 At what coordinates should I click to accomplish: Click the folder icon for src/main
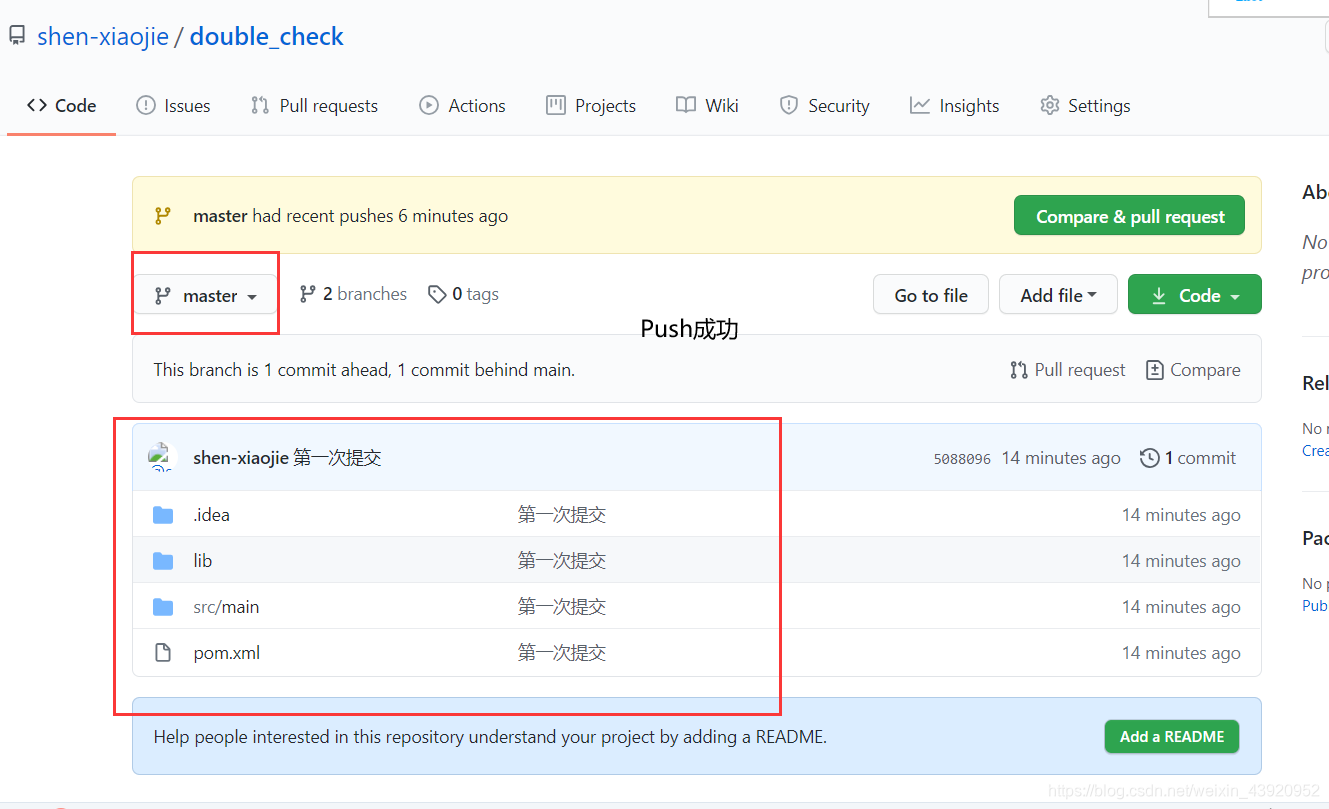(163, 607)
